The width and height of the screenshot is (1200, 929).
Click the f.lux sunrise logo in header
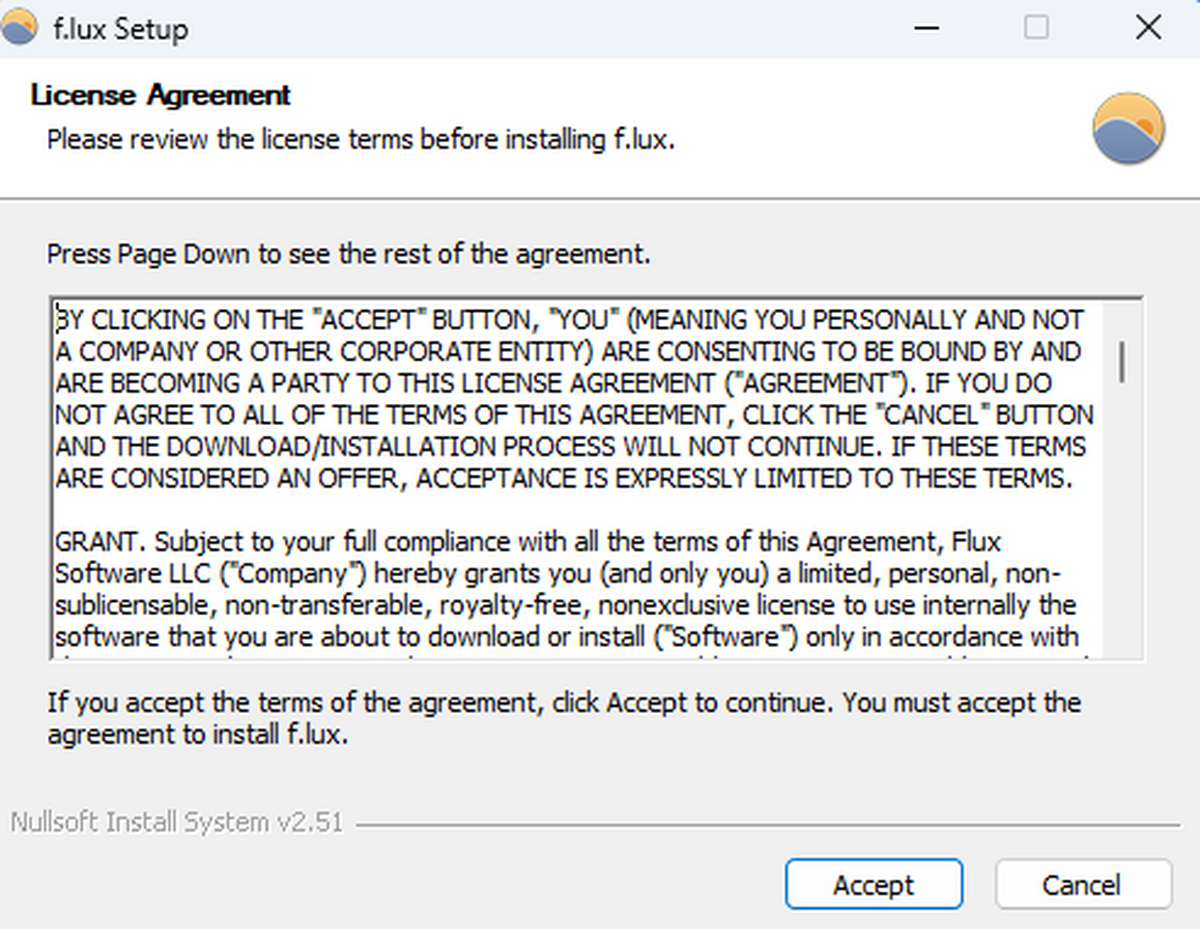tap(1128, 129)
